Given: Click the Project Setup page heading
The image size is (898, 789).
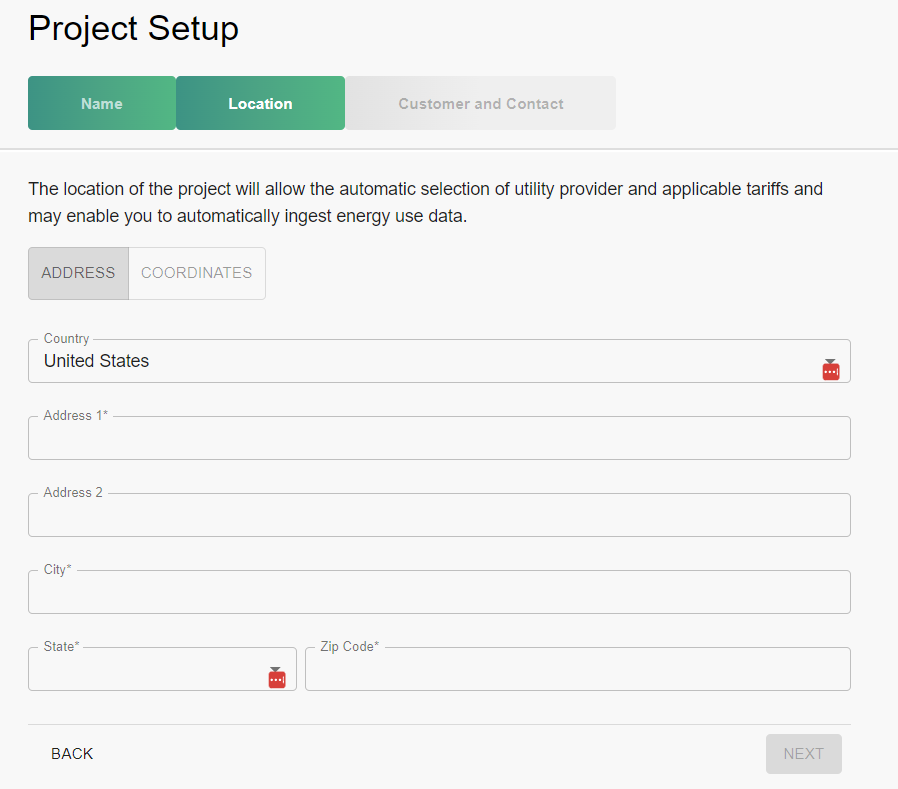Looking at the screenshot, I should pos(133,28).
